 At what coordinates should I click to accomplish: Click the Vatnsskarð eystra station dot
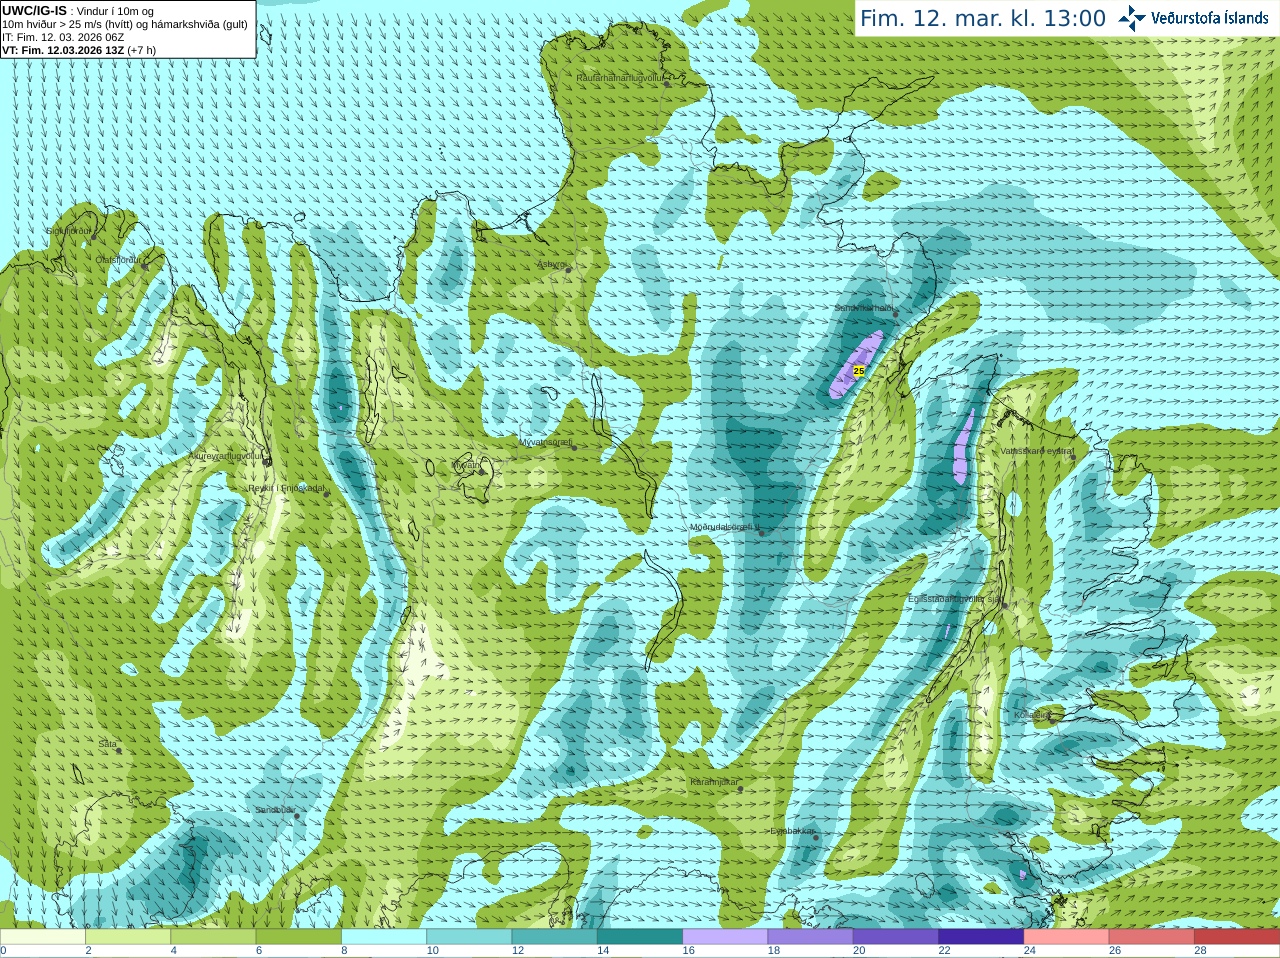(x=1073, y=456)
